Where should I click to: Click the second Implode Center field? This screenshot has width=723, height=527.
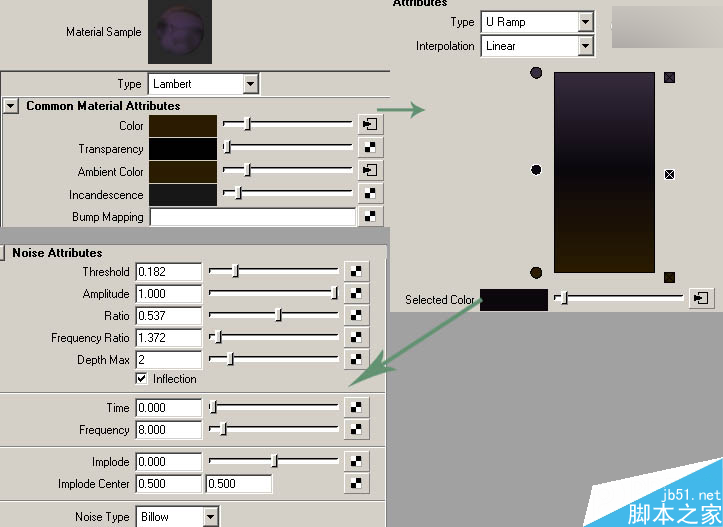238,484
